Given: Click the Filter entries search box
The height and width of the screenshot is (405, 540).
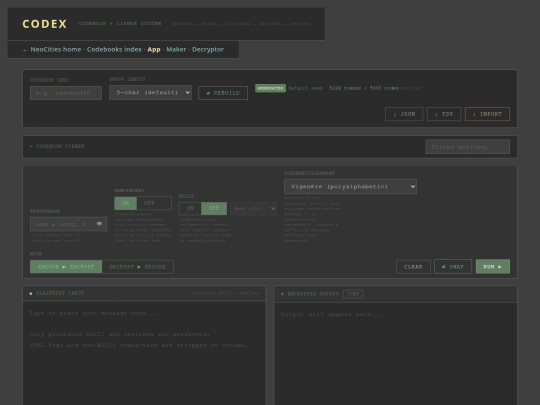Looking at the screenshot, I should pyautogui.click(x=467, y=147).
